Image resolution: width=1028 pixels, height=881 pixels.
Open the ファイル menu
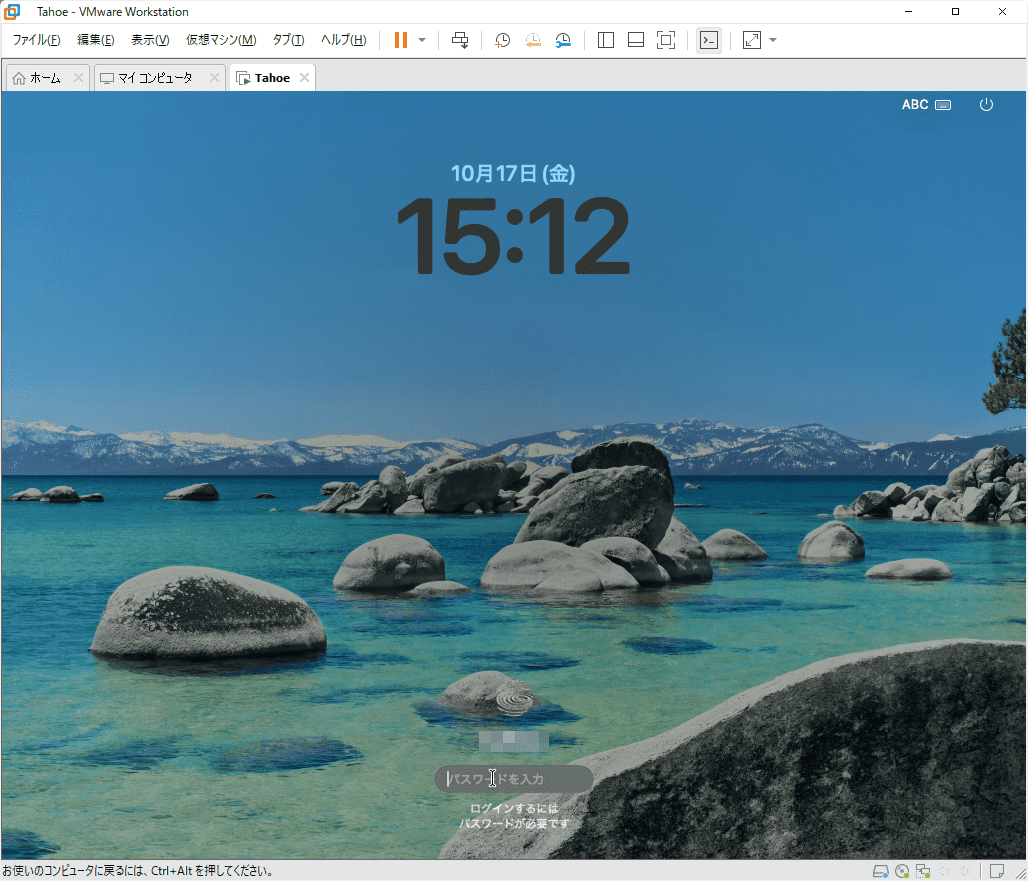[36, 40]
